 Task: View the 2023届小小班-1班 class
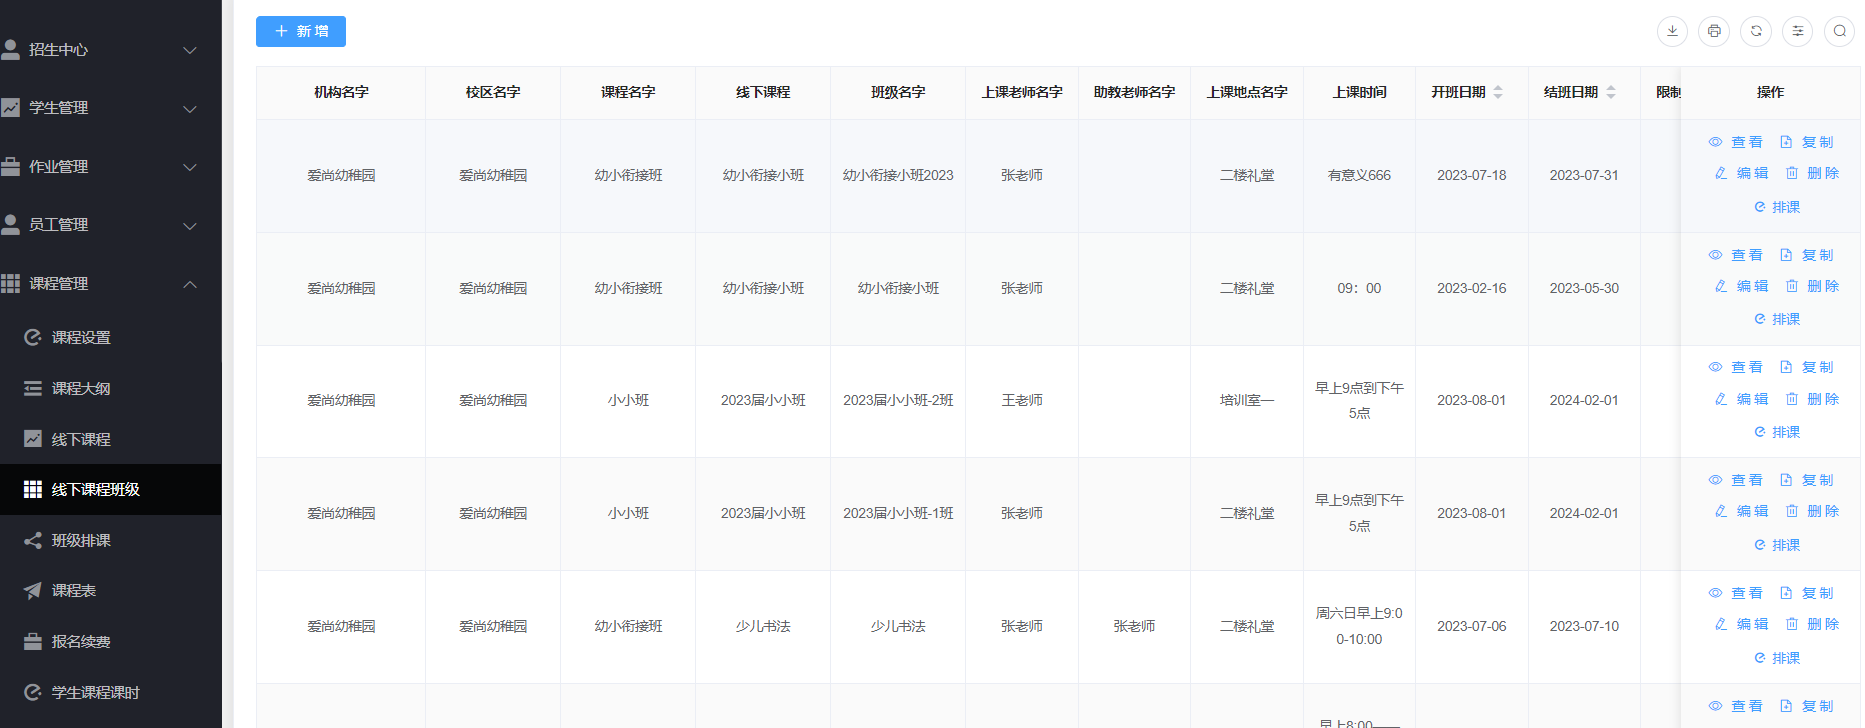pyautogui.click(x=1736, y=480)
